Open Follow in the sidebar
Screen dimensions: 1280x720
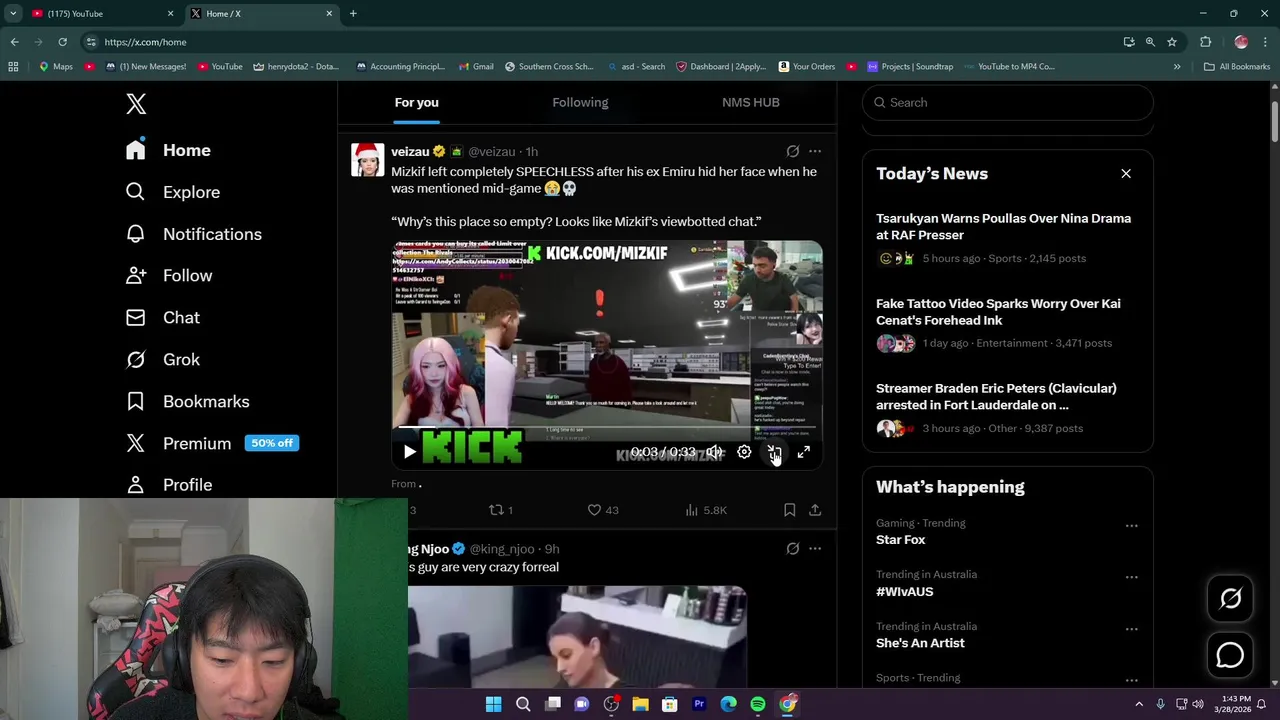pyautogui.click(x=169, y=276)
